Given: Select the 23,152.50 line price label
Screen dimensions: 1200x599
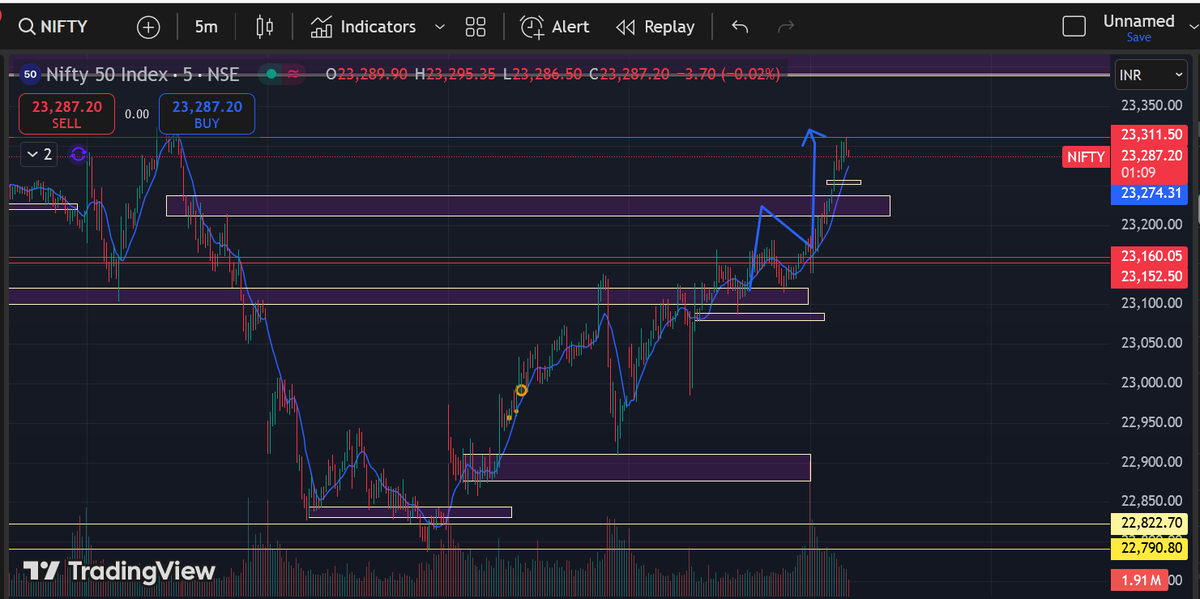Looking at the screenshot, I should point(1151,276).
